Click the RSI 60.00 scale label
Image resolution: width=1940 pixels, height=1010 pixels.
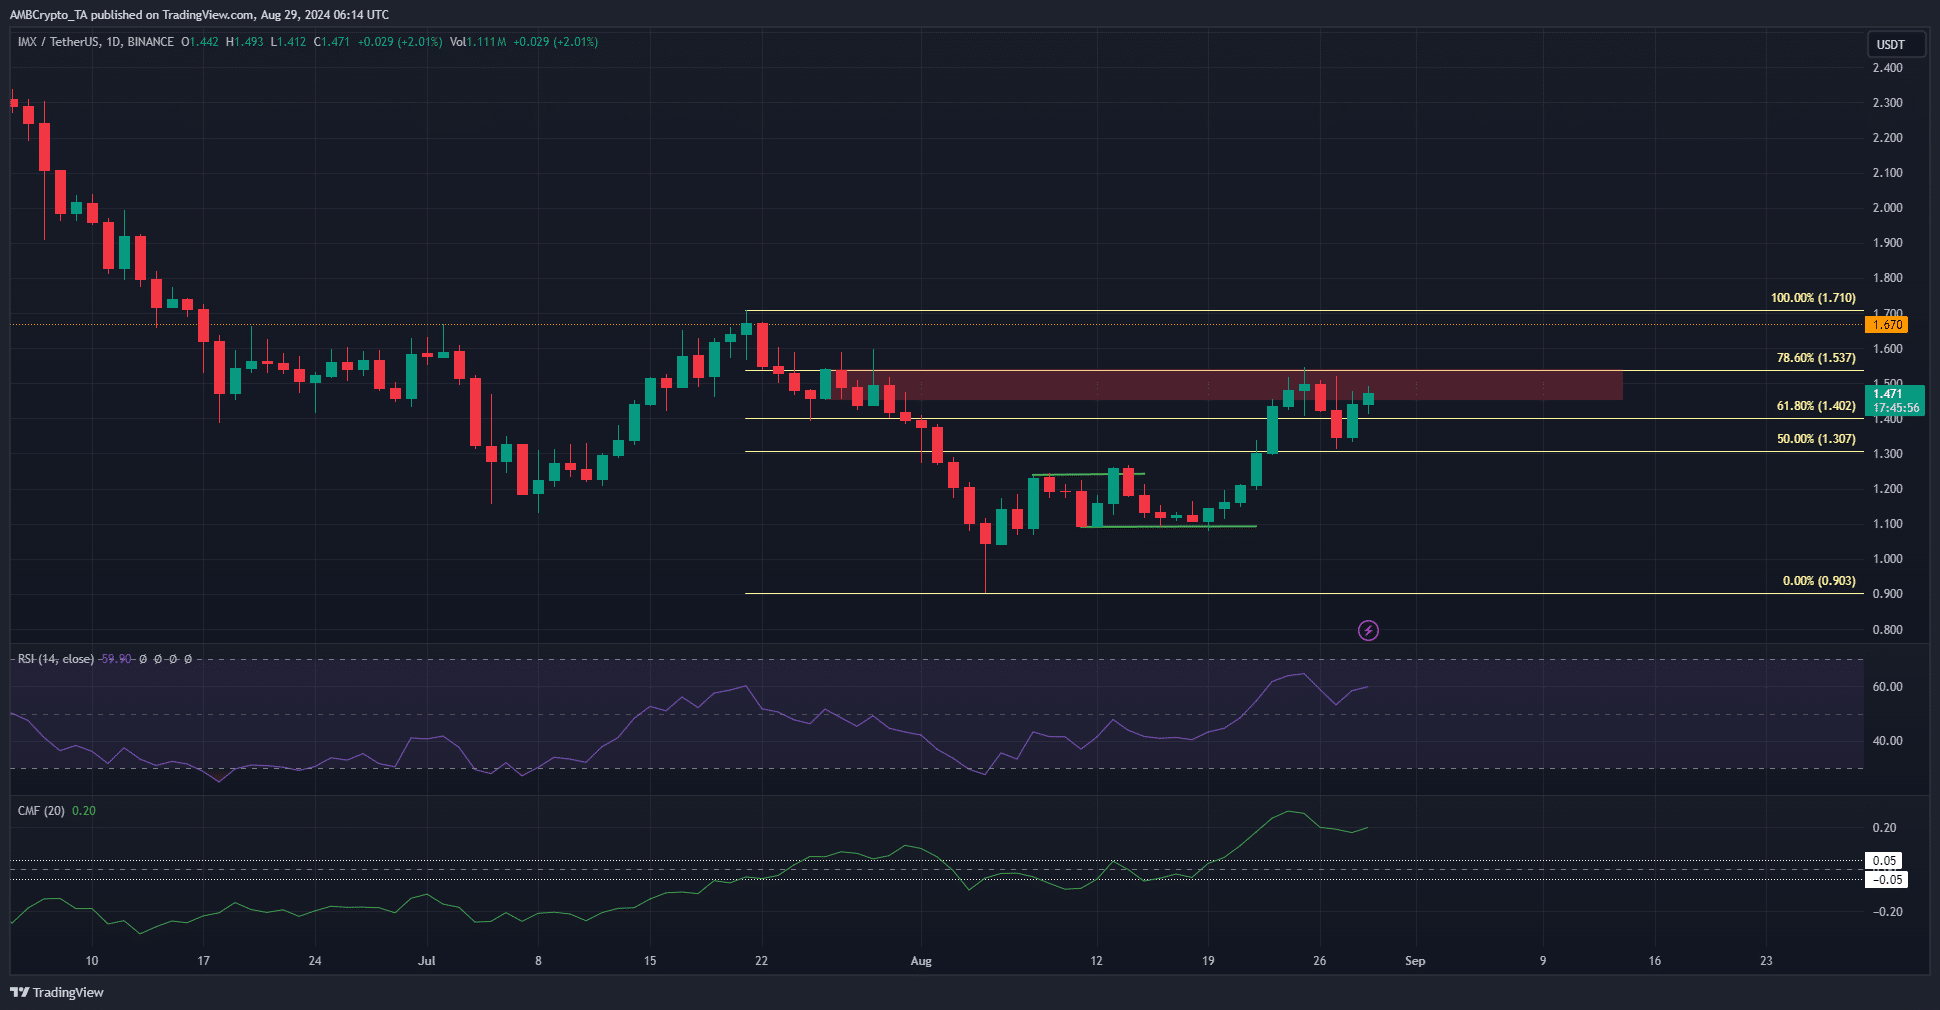1887,687
